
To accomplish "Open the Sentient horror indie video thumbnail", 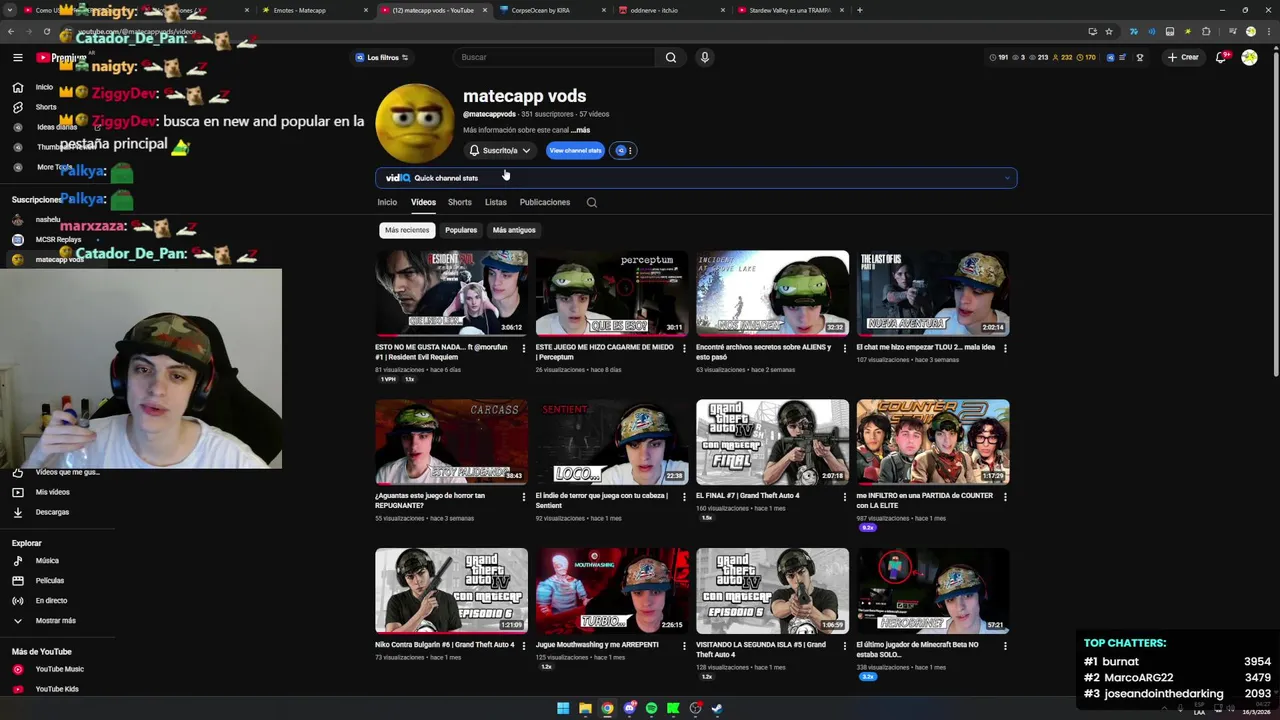I will pos(612,442).
